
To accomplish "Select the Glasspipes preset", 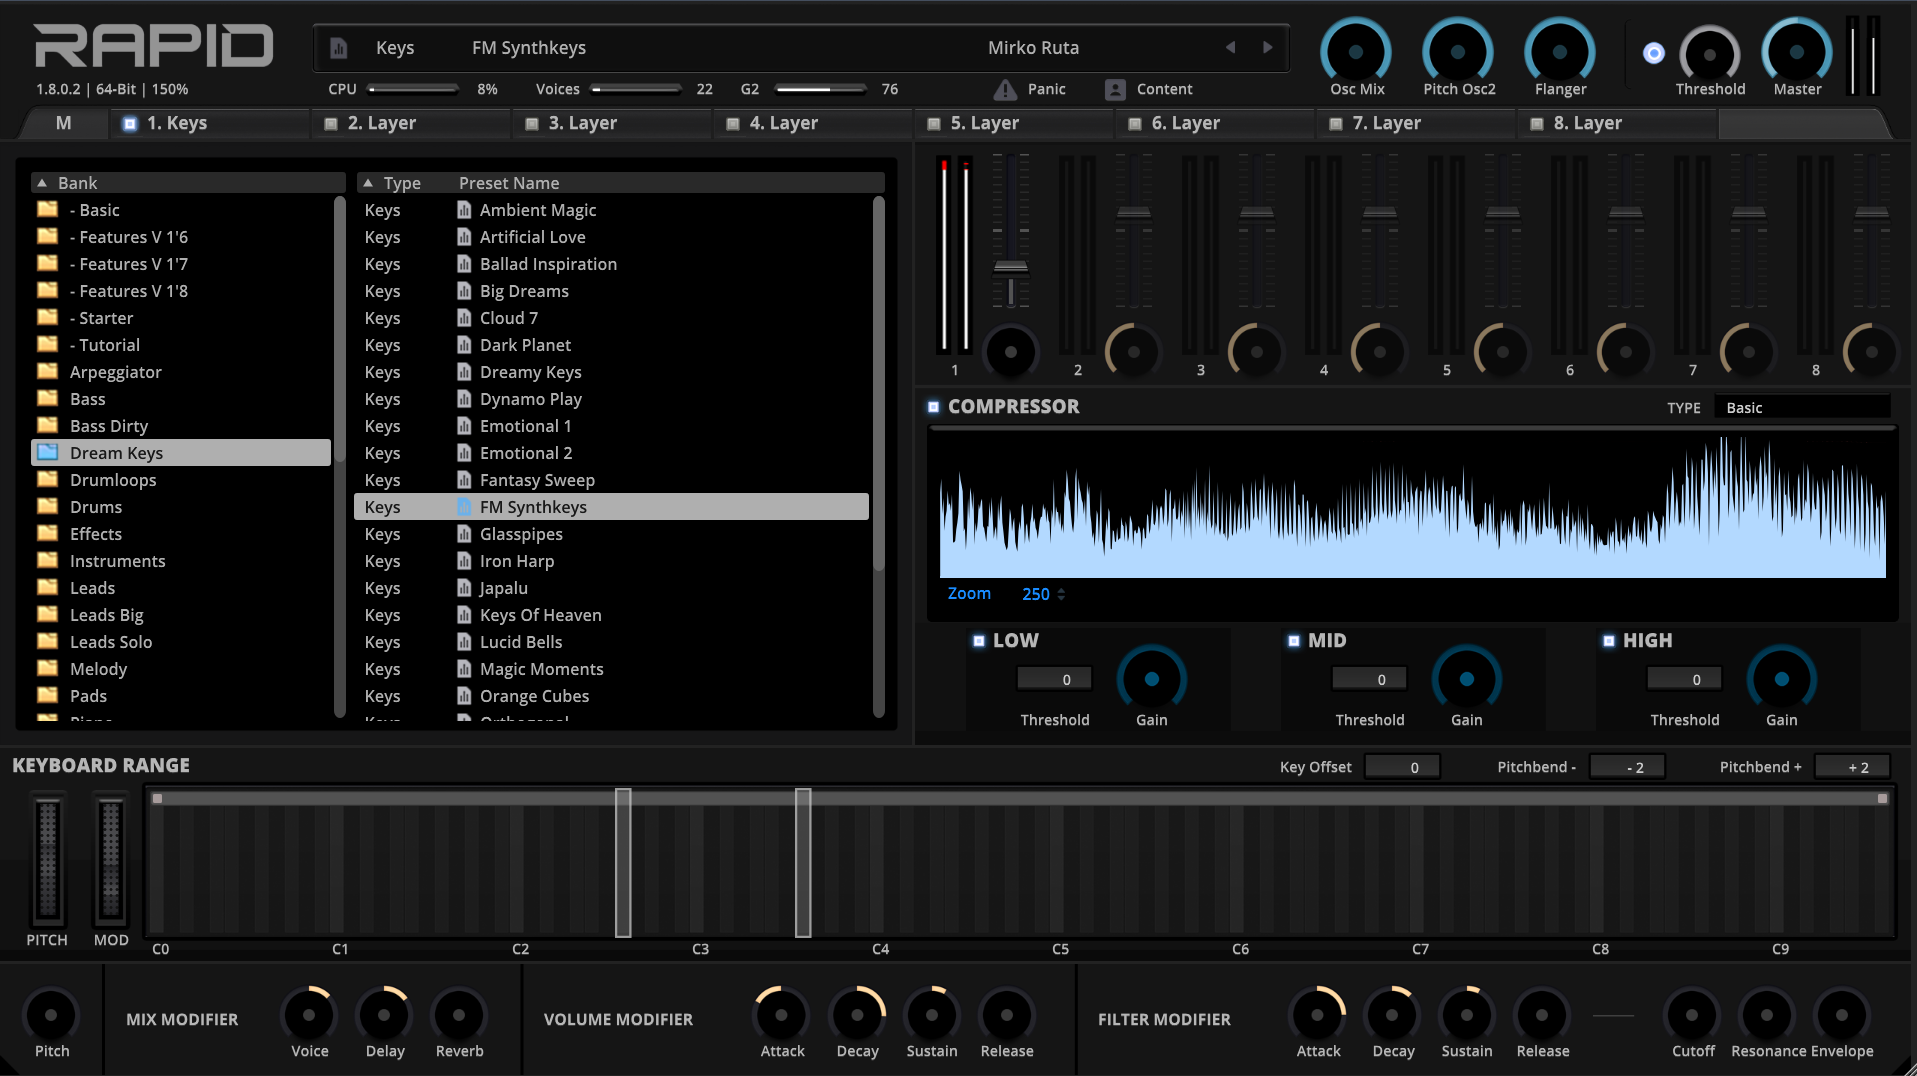I will click(x=611, y=534).
